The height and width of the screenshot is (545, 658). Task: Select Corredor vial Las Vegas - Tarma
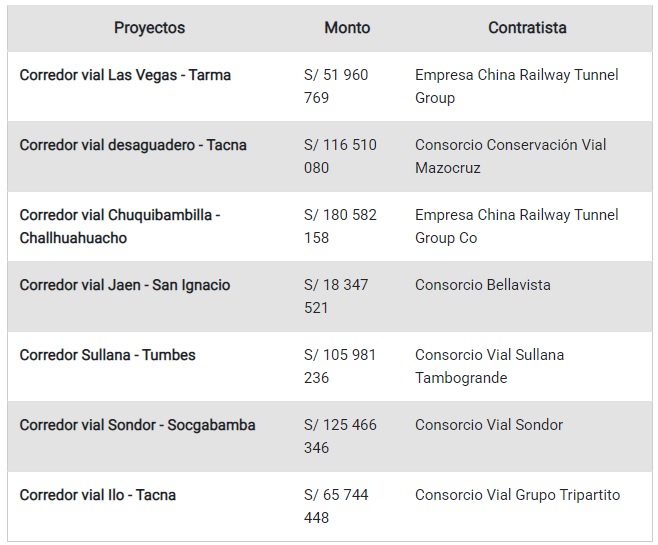(125, 75)
